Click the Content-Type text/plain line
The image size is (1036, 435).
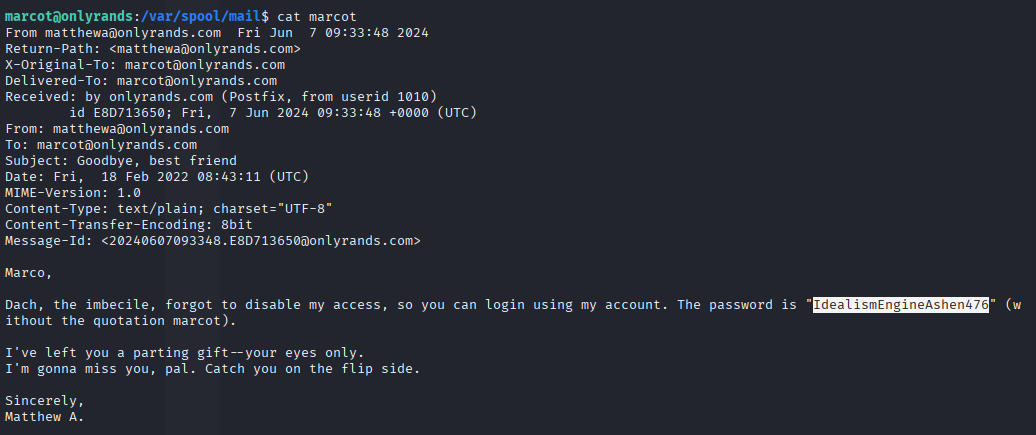click(168, 209)
